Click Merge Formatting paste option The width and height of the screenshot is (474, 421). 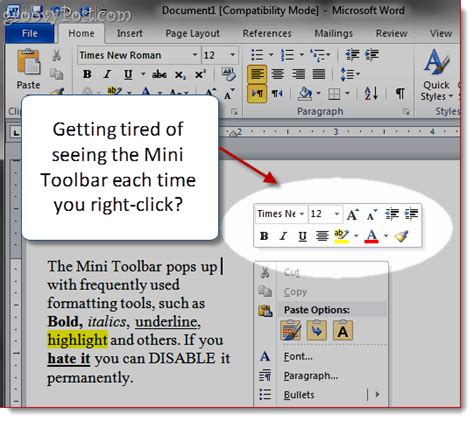(x=316, y=330)
